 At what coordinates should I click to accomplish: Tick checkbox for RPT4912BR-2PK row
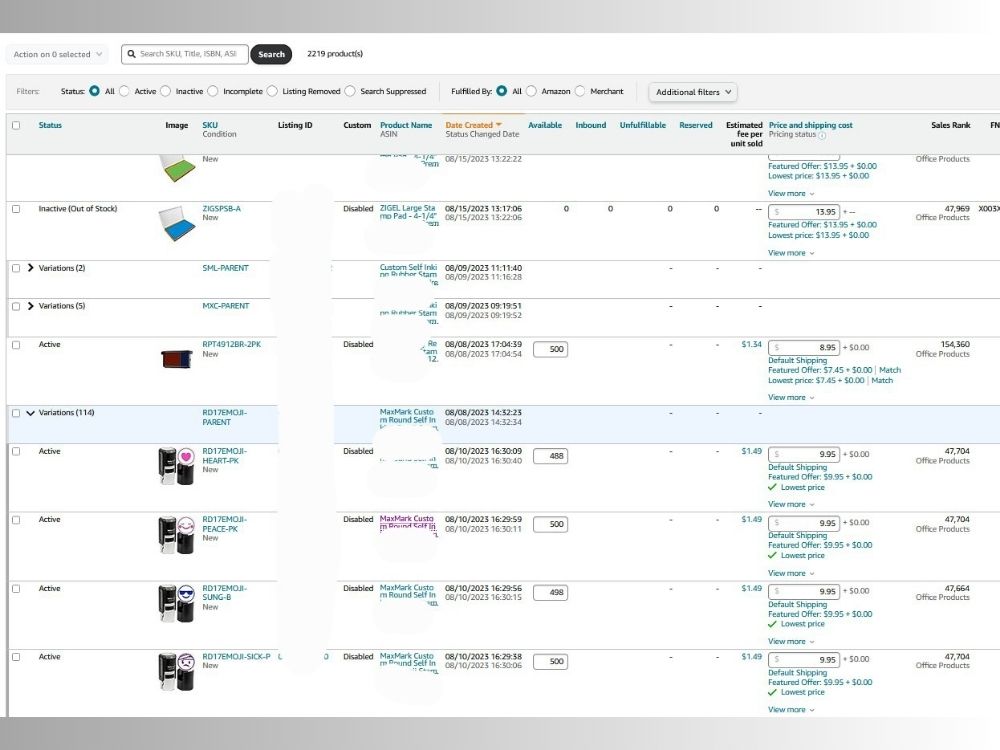click(16, 345)
